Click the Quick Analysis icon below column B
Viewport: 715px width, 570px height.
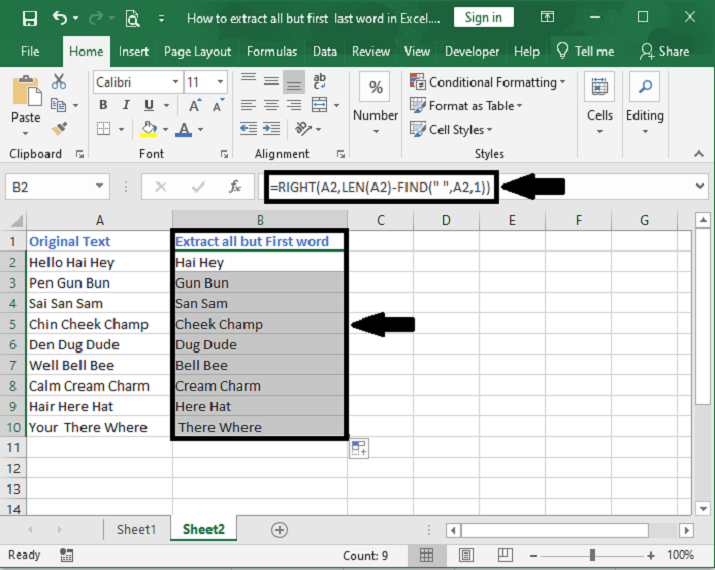(359, 448)
